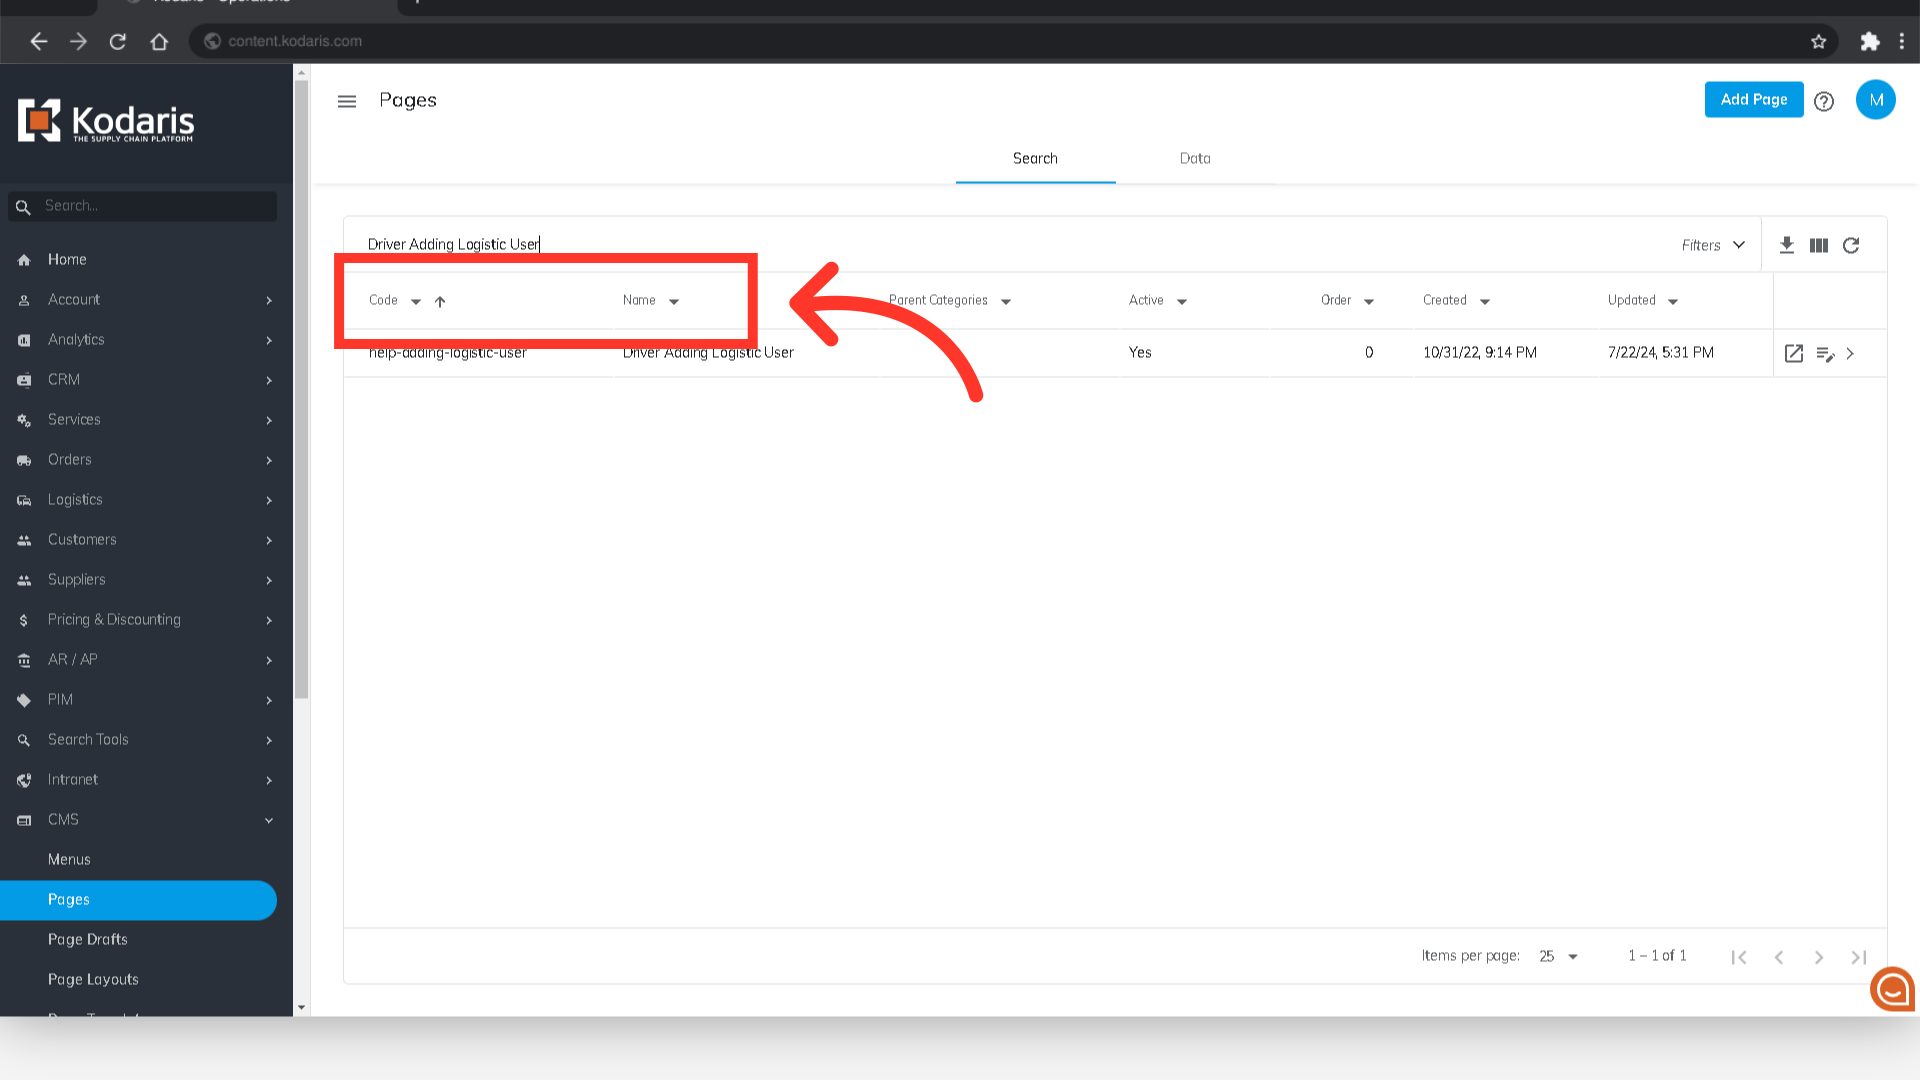Open the Name column dropdown arrow

point(674,301)
